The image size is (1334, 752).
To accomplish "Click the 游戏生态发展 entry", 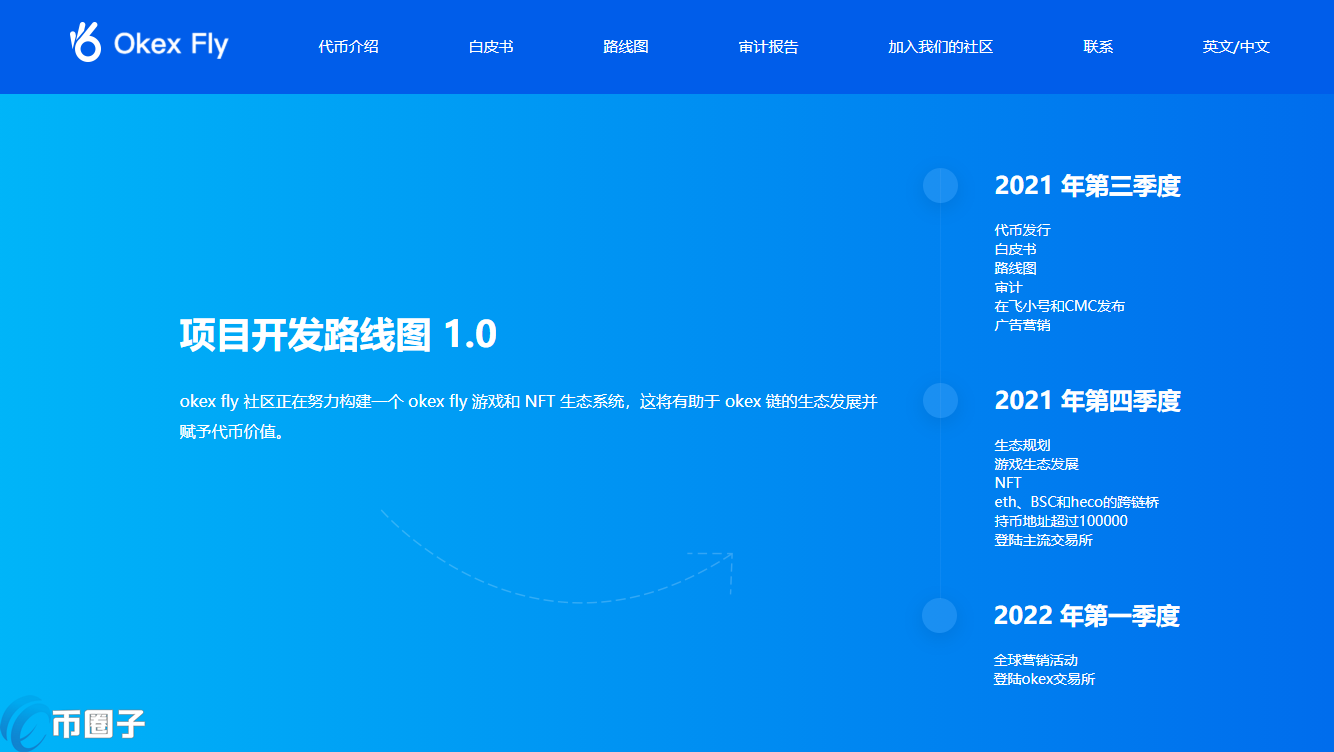I will click(x=1036, y=464).
